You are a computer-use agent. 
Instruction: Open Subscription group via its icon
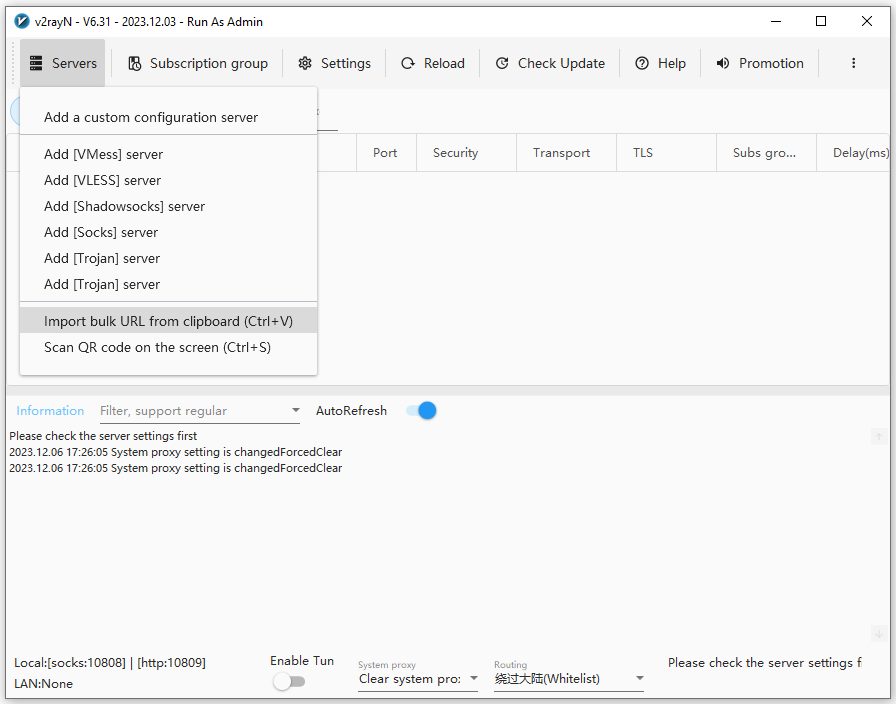point(135,63)
